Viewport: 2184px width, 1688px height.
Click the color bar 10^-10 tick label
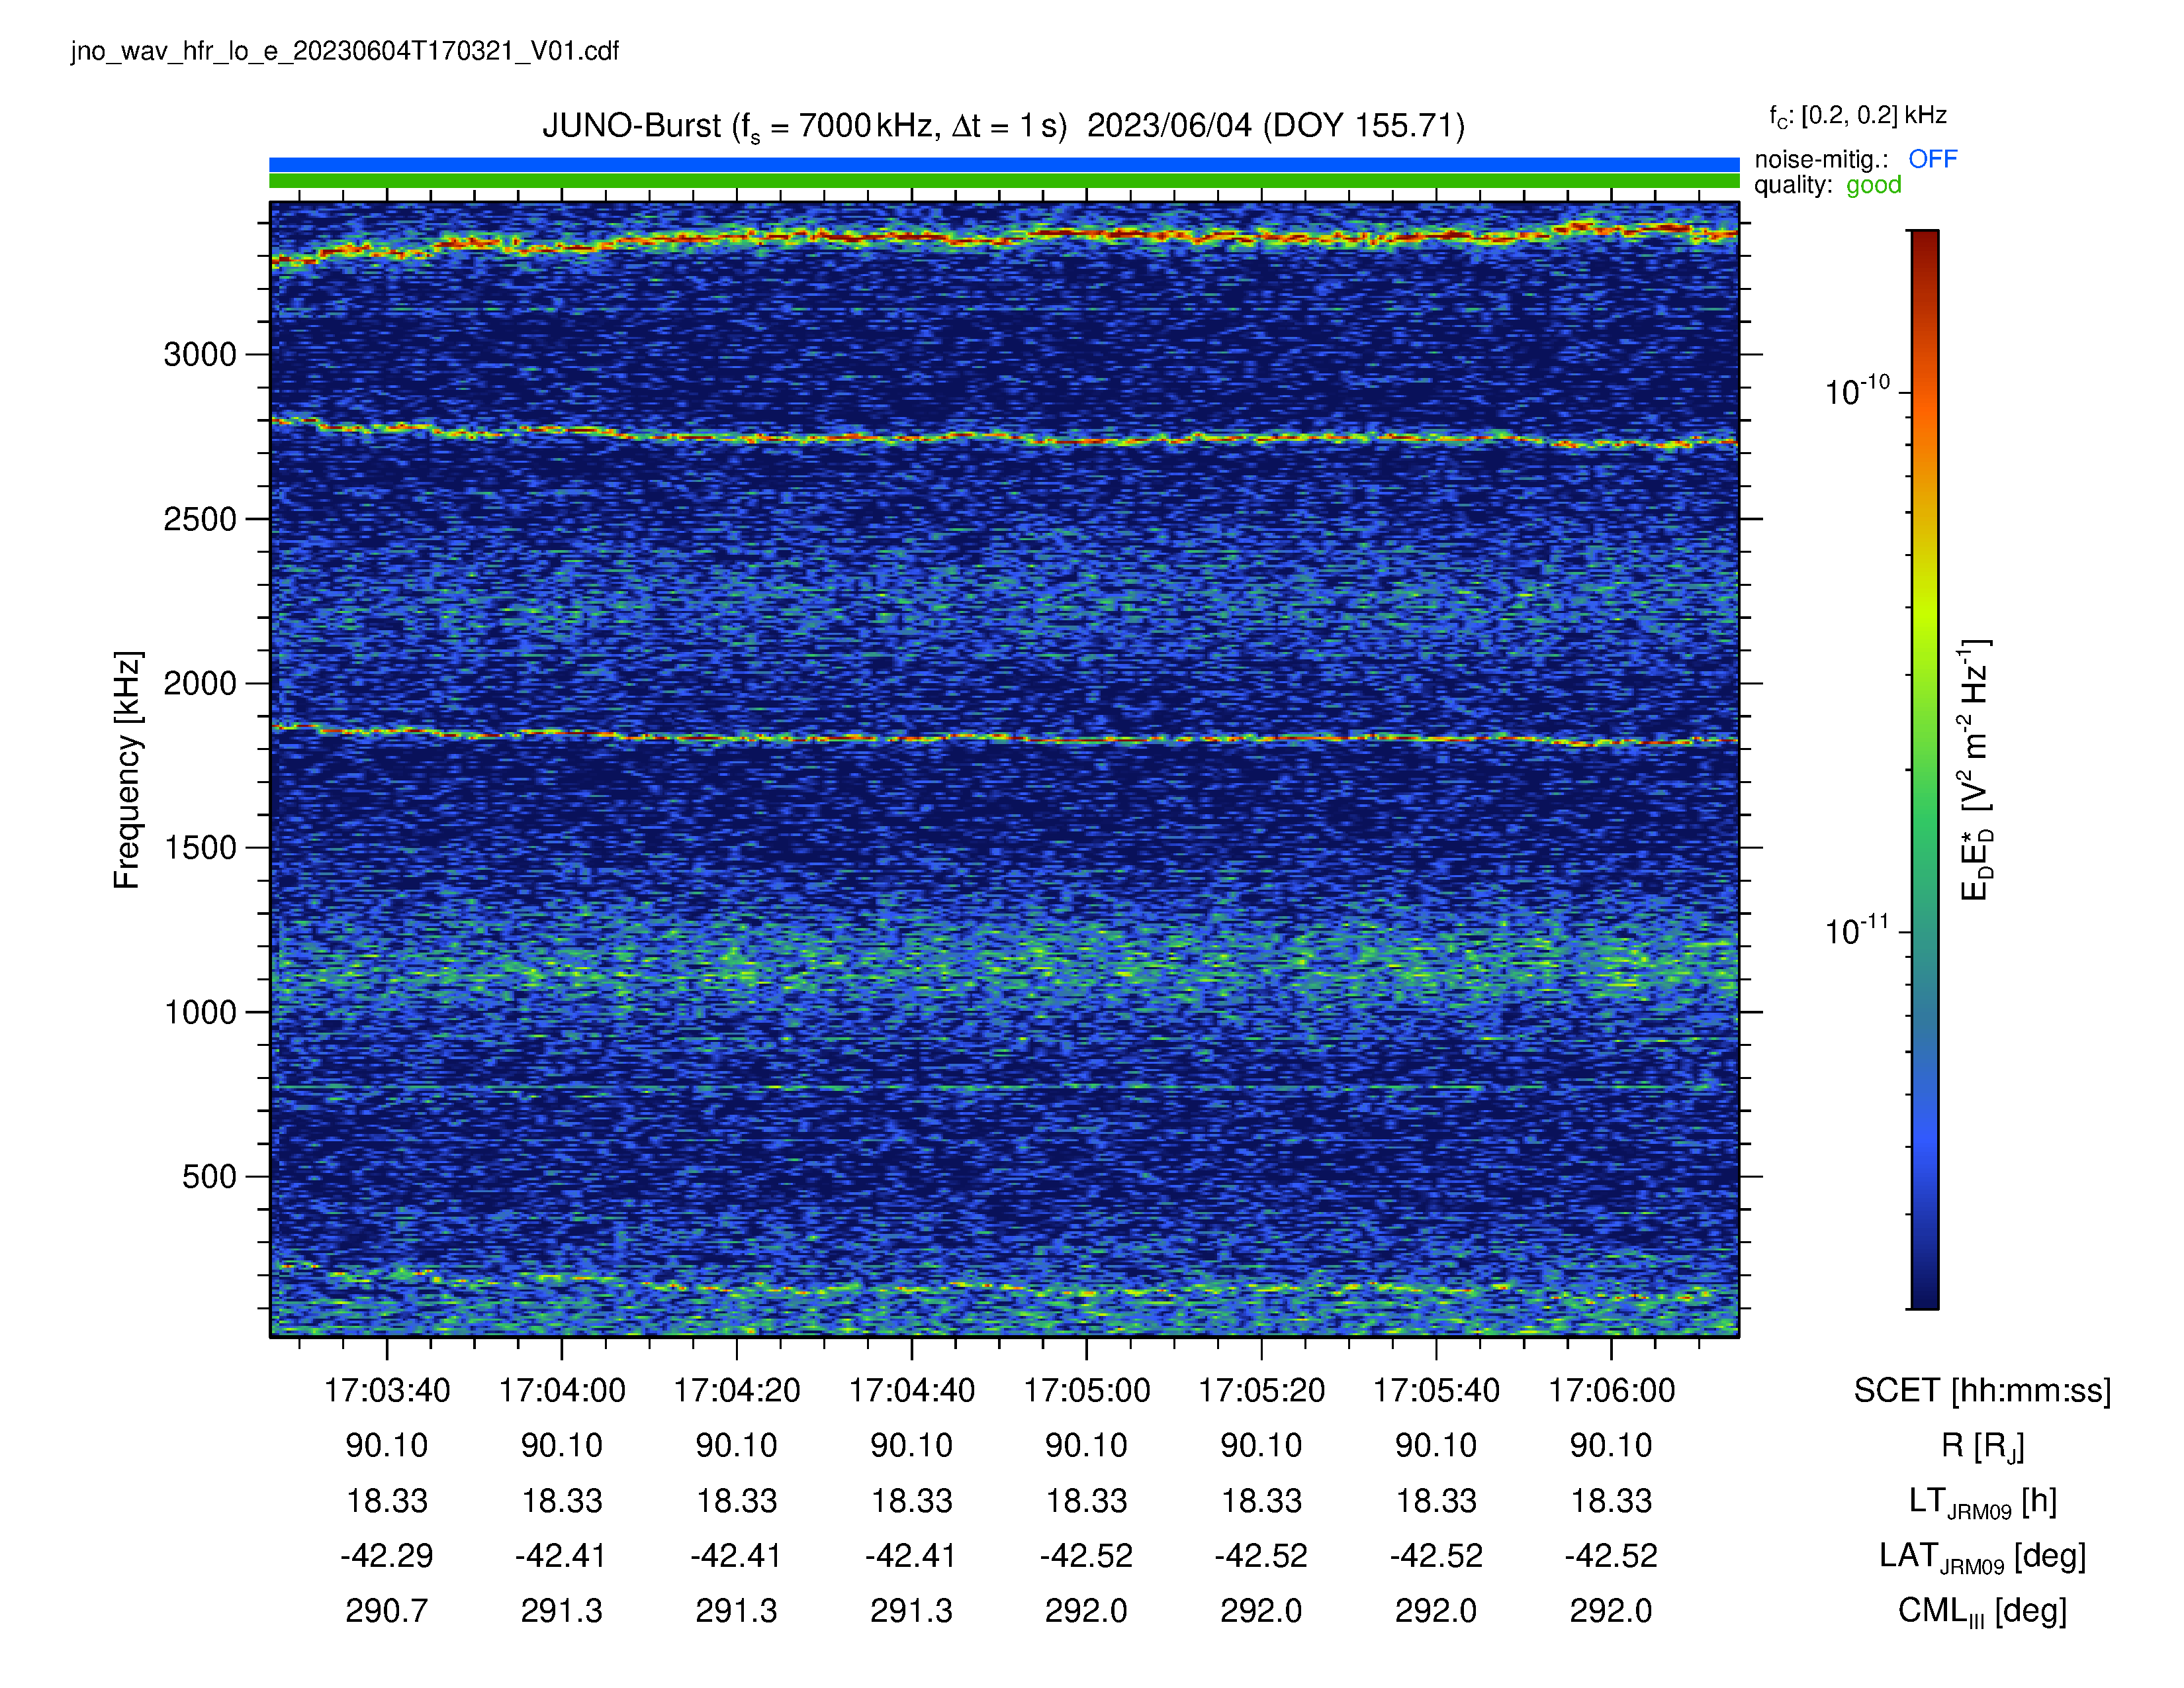tap(1857, 391)
